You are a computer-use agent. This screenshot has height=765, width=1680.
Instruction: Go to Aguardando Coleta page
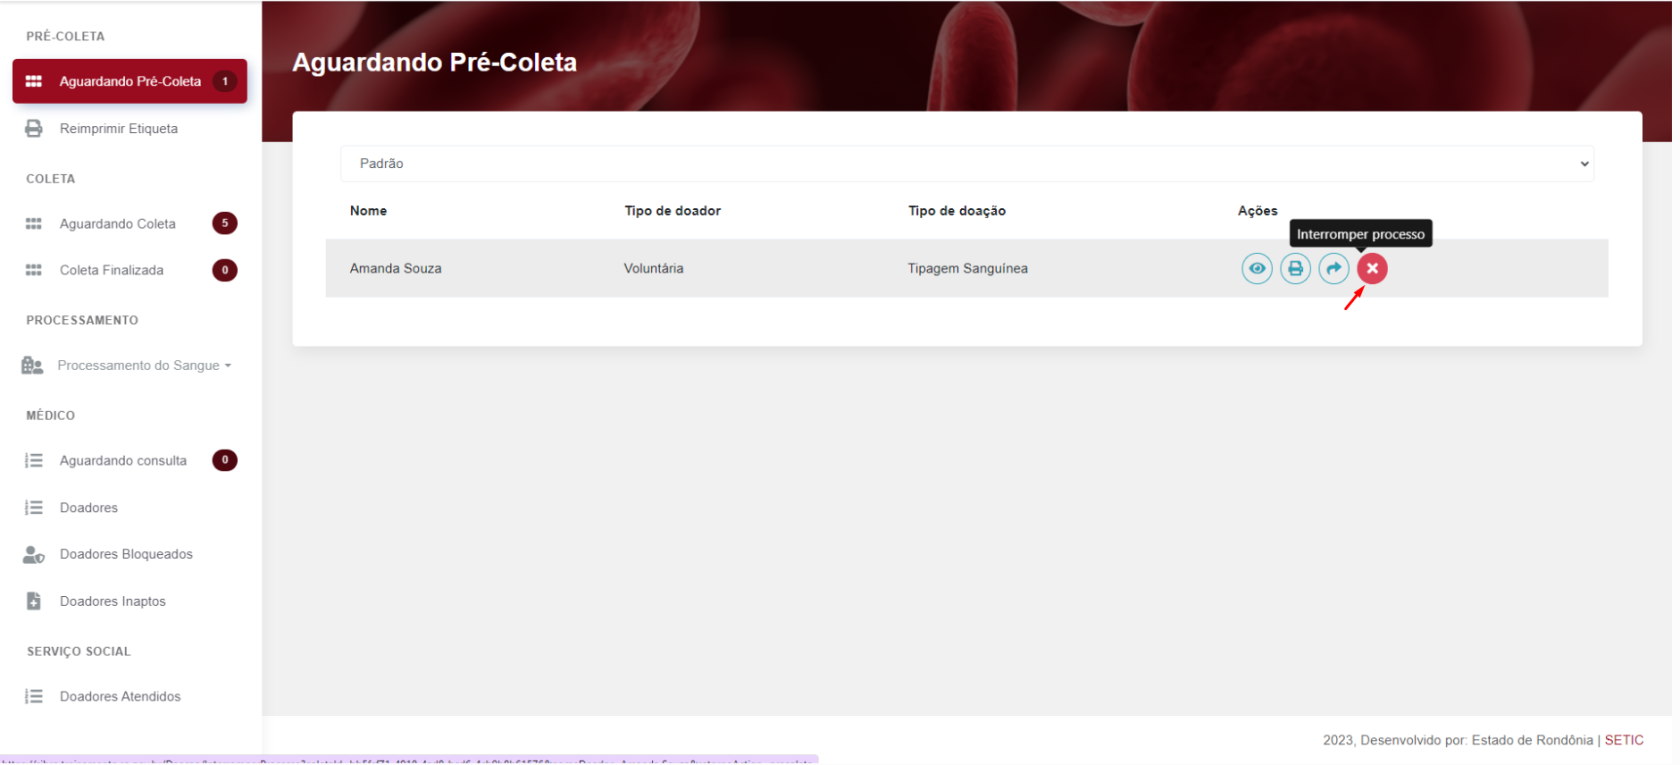118,223
